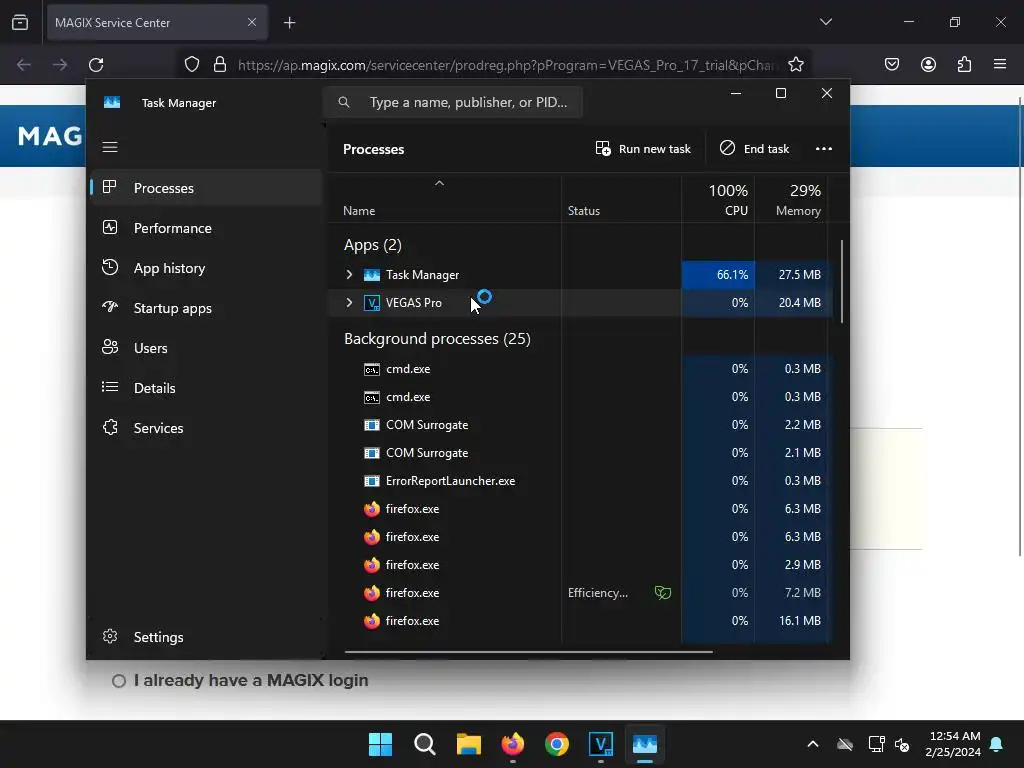Click the horizontal scrollbar under process list
This screenshot has height=768, width=1024.
[528, 651]
